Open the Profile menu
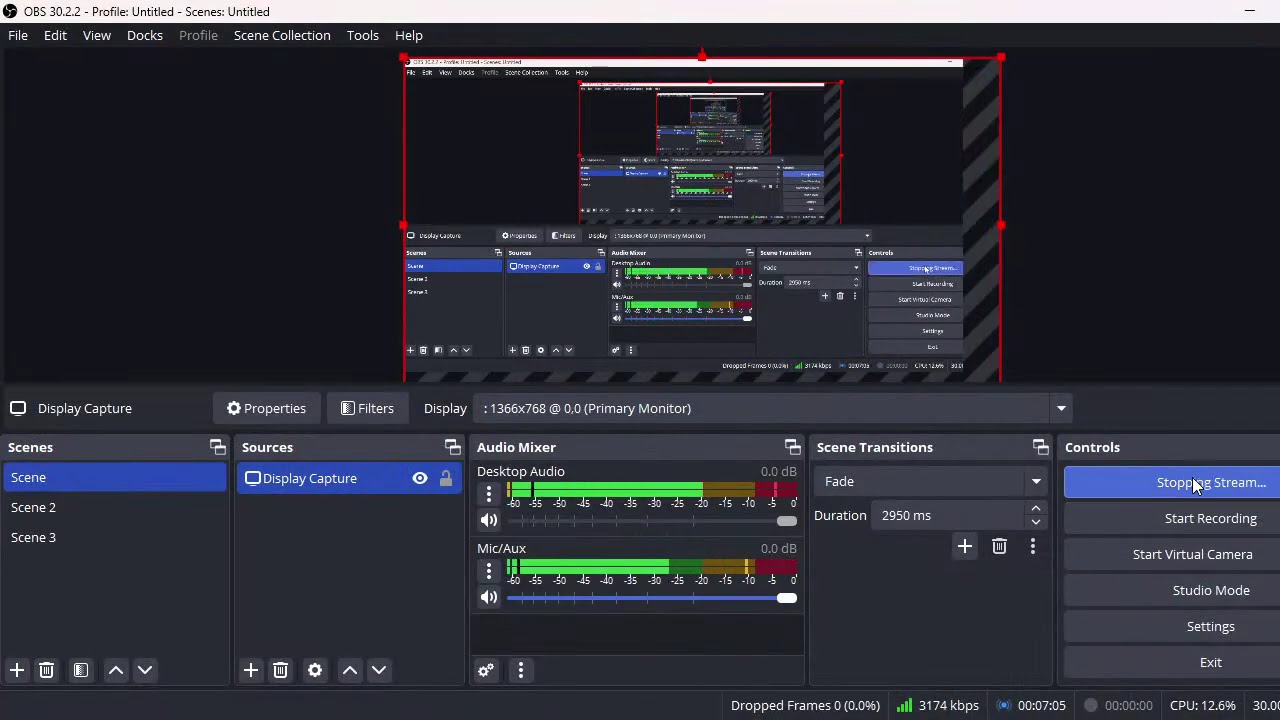This screenshot has height=720, width=1280. point(198,35)
